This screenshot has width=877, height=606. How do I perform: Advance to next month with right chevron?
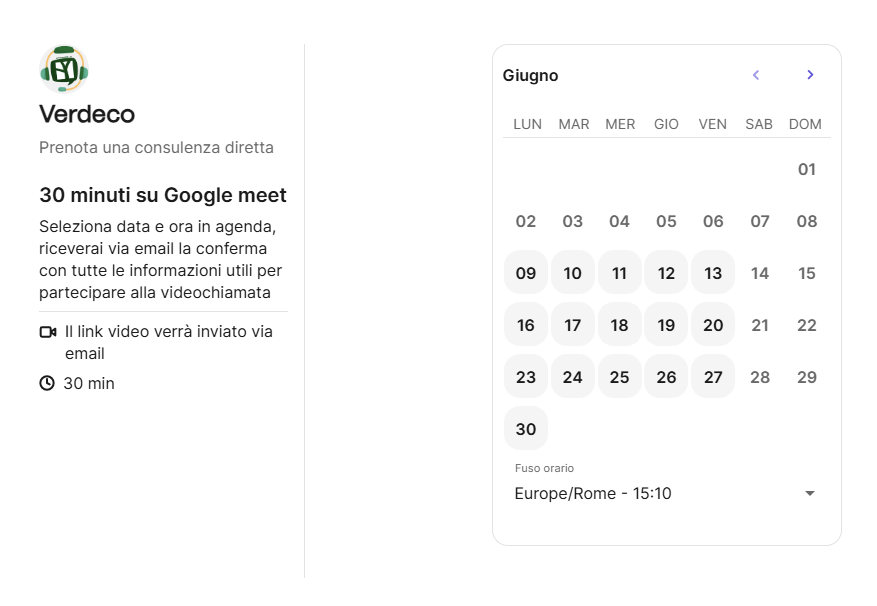810,75
